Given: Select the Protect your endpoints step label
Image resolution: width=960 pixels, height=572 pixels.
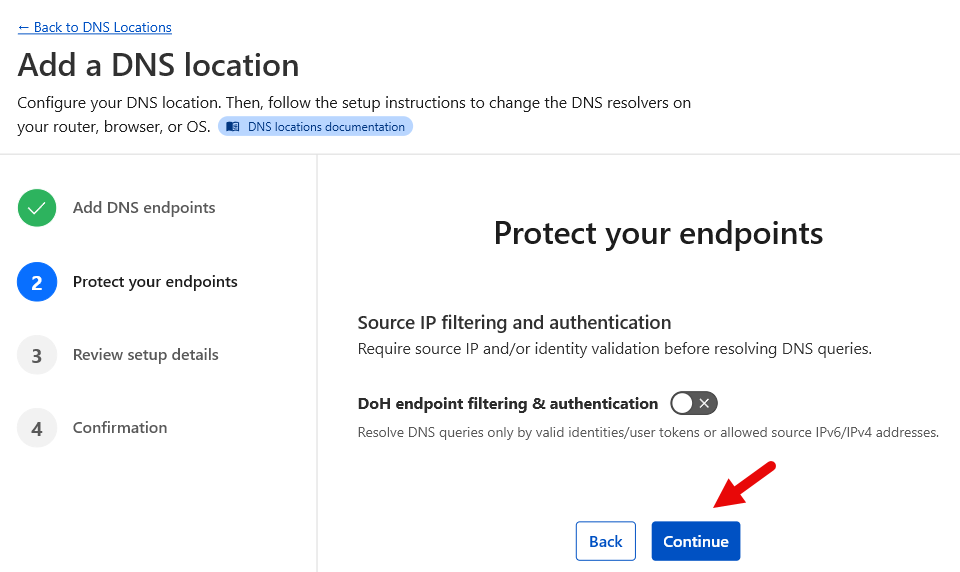Looking at the screenshot, I should (x=155, y=282).
